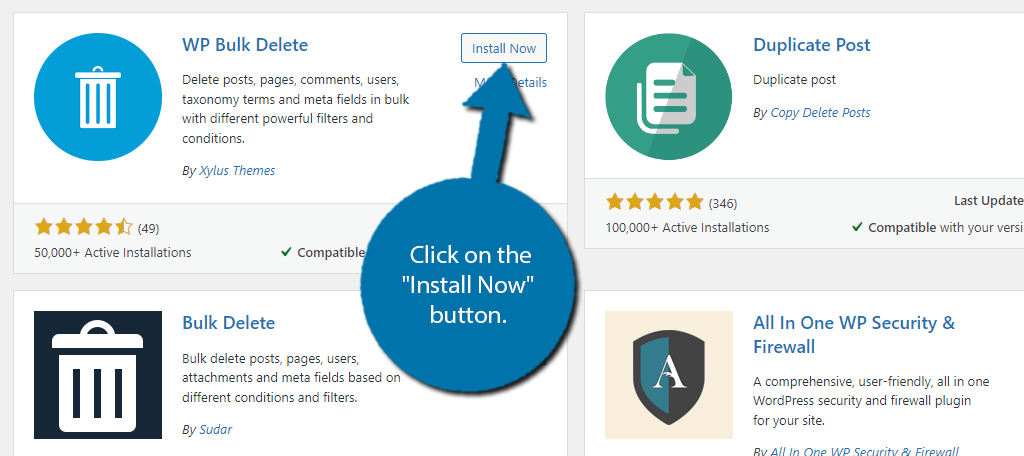Click the five-star rating for Duplicate Post
1024x456 pixels.
[654, 202]
